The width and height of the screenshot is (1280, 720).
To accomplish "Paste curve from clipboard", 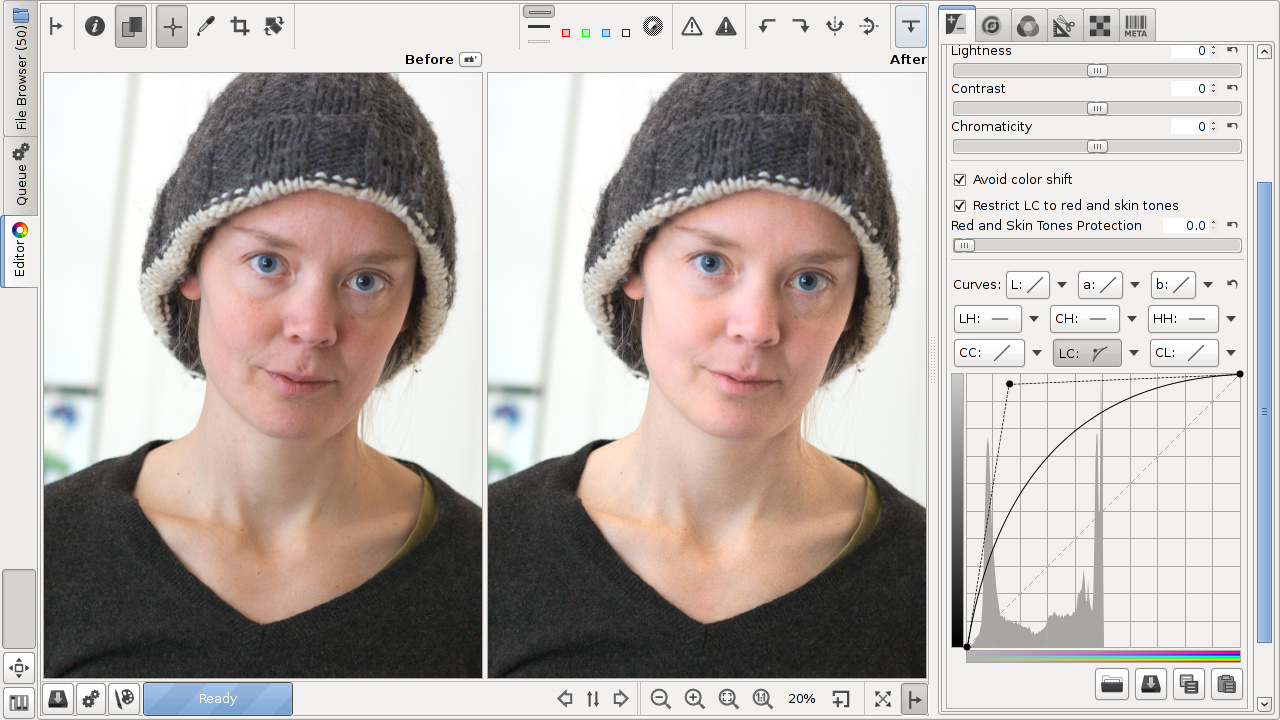I will (x=1225, y=684).
